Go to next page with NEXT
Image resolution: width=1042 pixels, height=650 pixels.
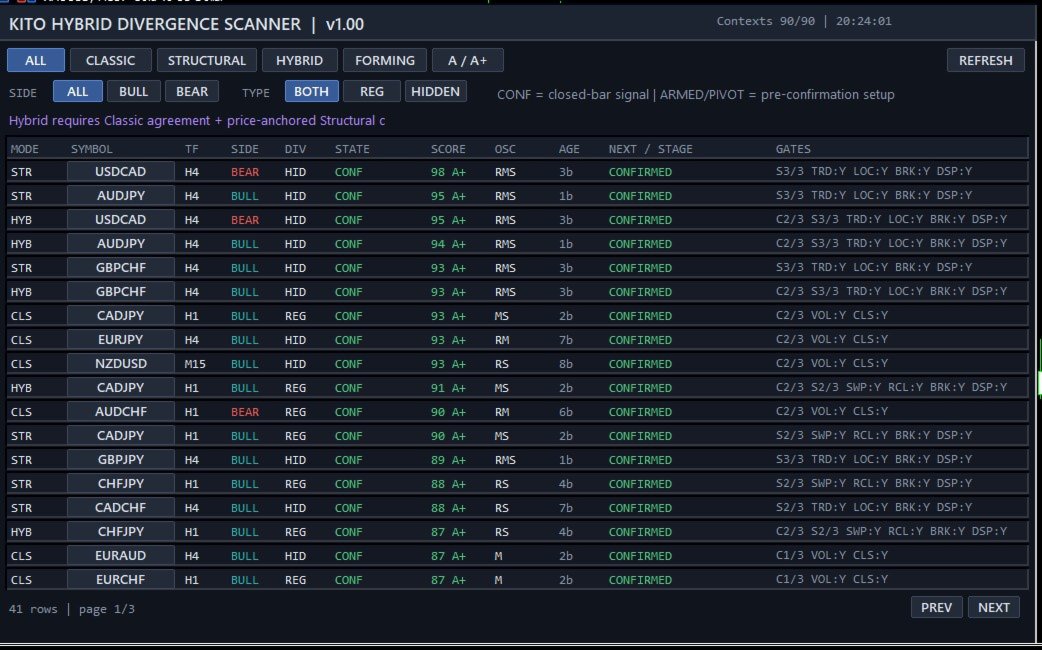[x=994, y=607]
